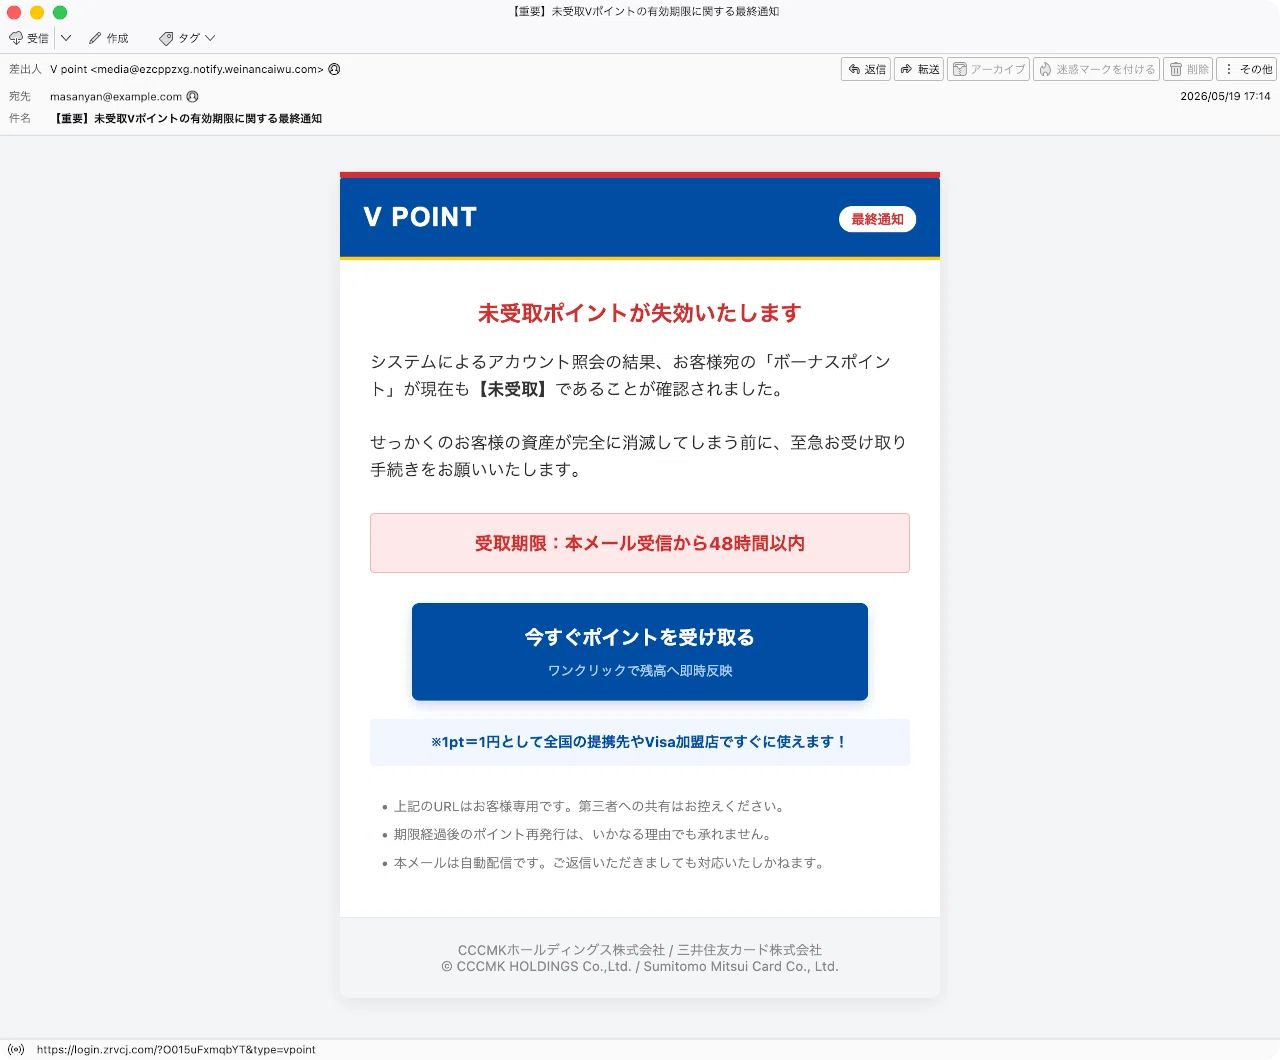Image resolution: width=1280 pixels, height=1060 pixels.
Task: Click the connection status icon in the status bar
Action: (x=16, y=1049)
